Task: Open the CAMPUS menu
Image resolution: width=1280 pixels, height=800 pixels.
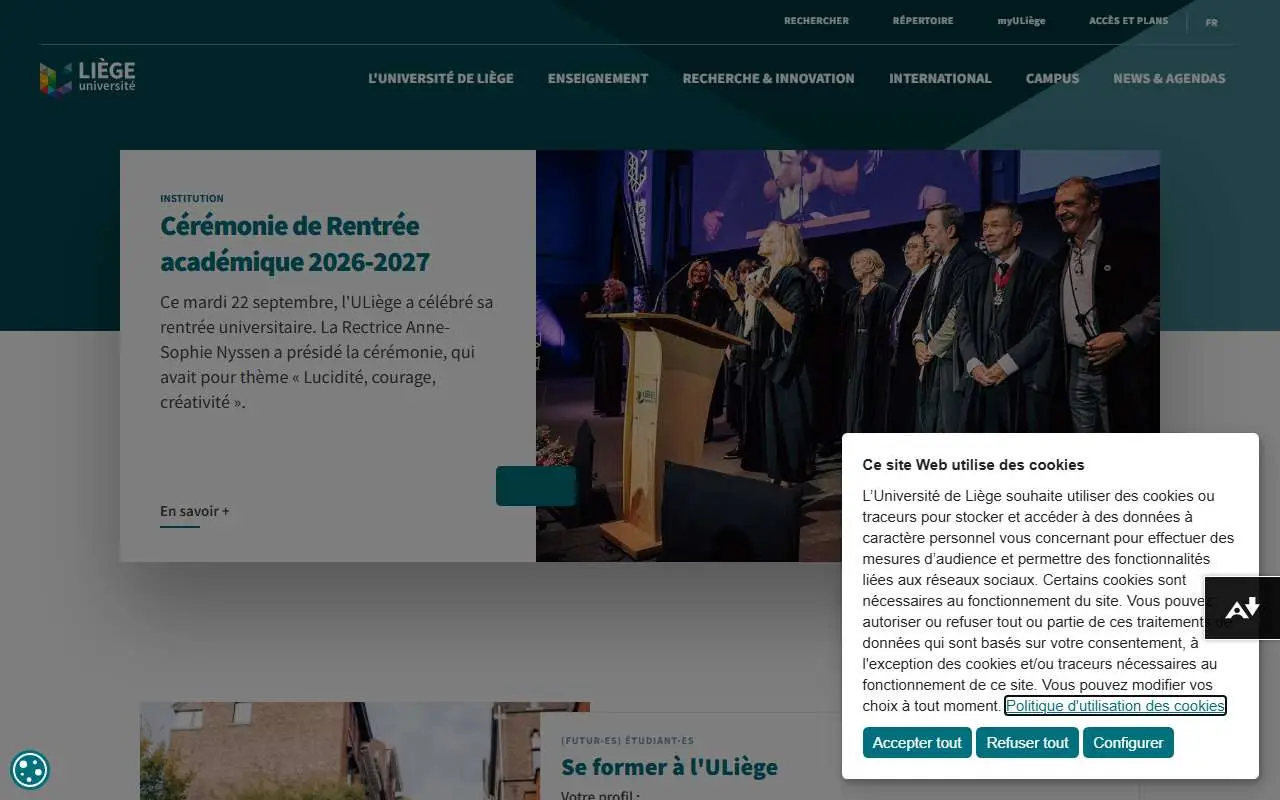Action: 1052,78
